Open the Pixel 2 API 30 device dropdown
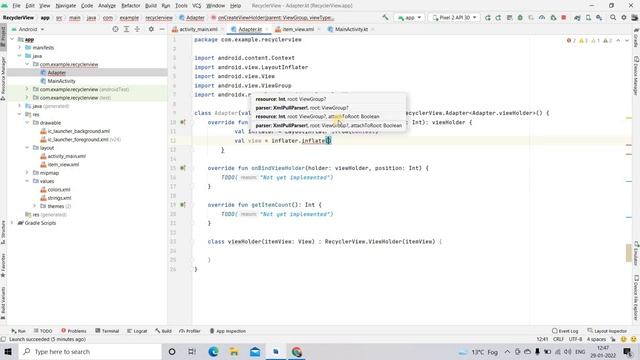This screenshot has width=640, height=360. click(454, 18)
